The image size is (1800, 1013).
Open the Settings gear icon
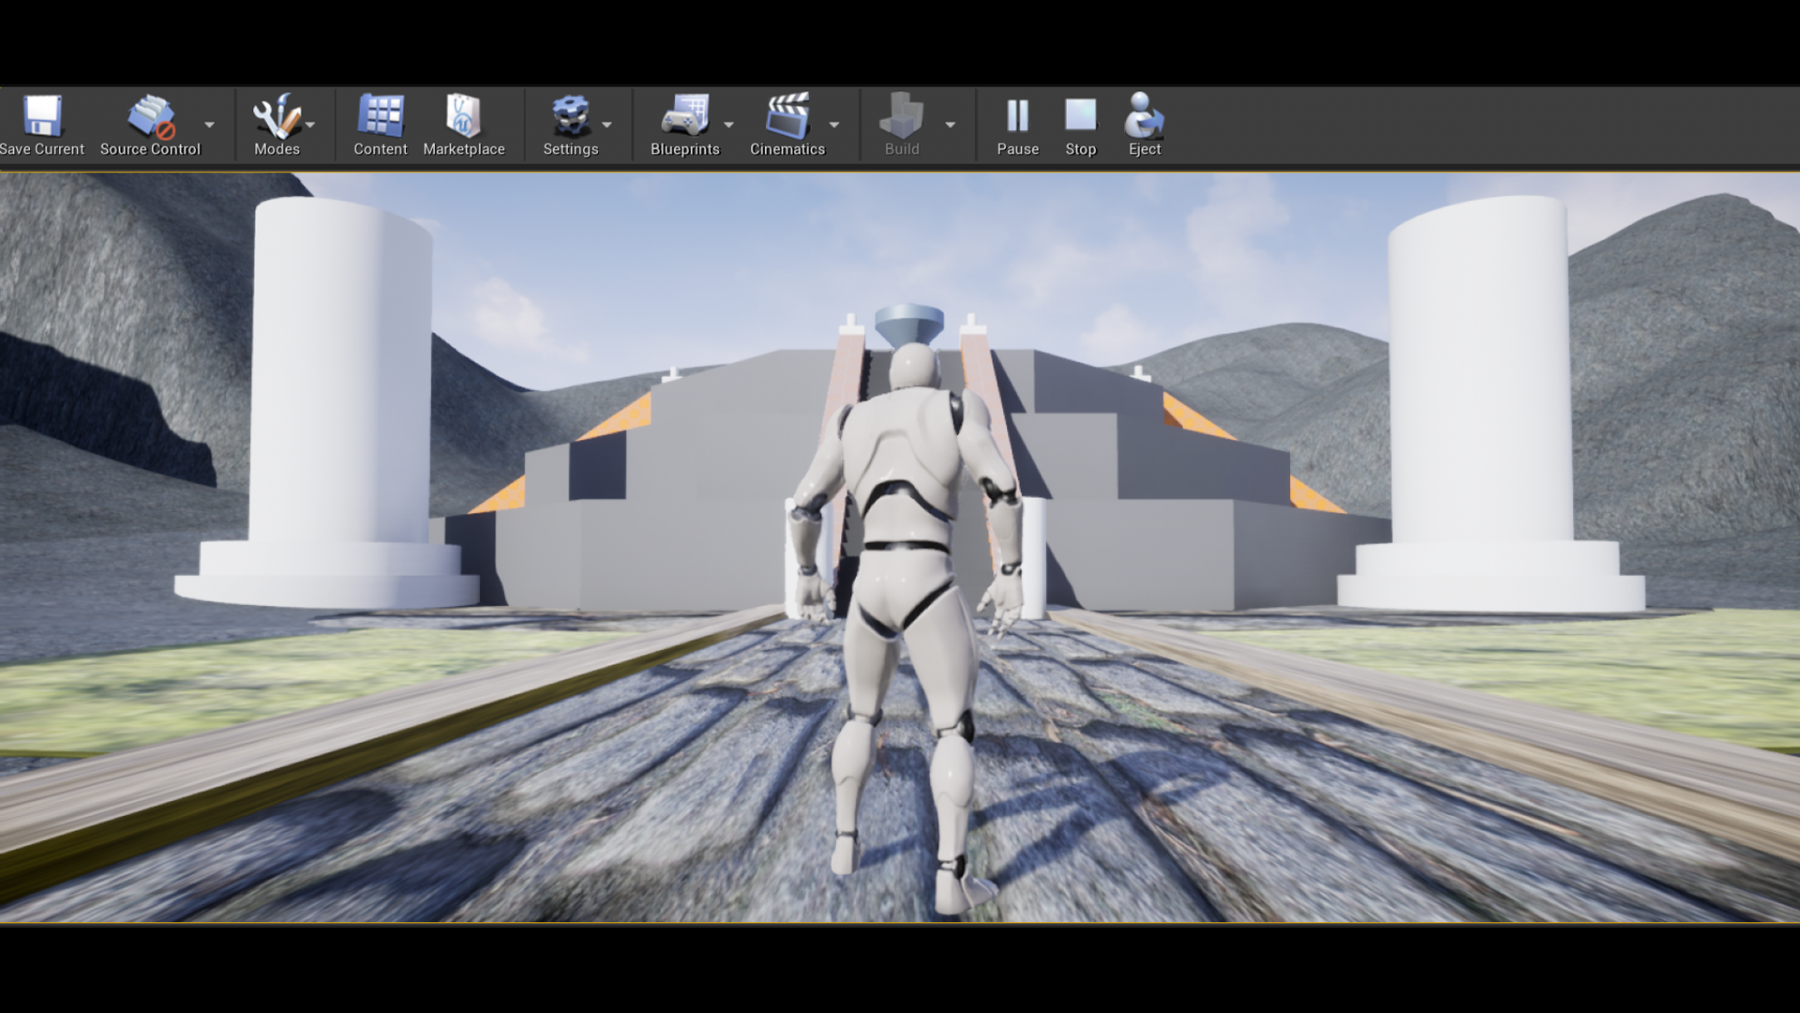[x=571, y=116]
